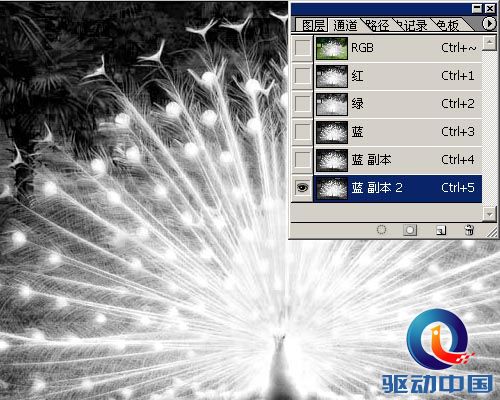Minimize the channels palette
This screenshot has height=400, width=500.
tap(477, 8)
